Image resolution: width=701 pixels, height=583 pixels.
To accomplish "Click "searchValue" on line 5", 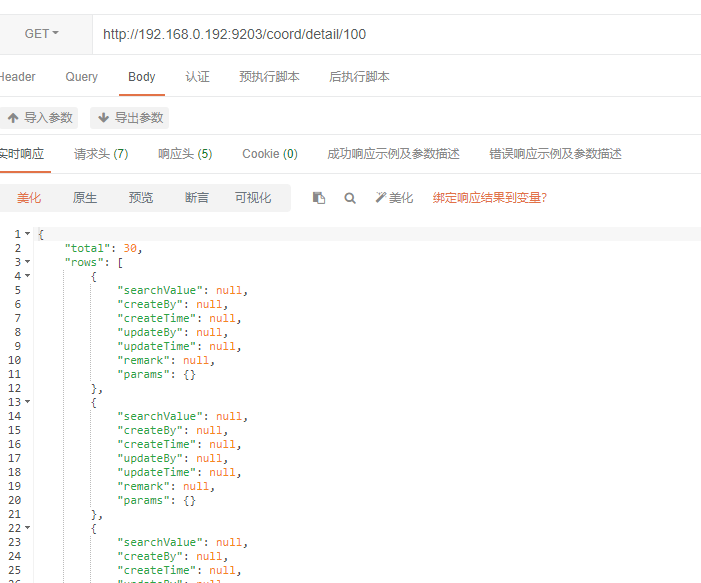I will 160,290.
